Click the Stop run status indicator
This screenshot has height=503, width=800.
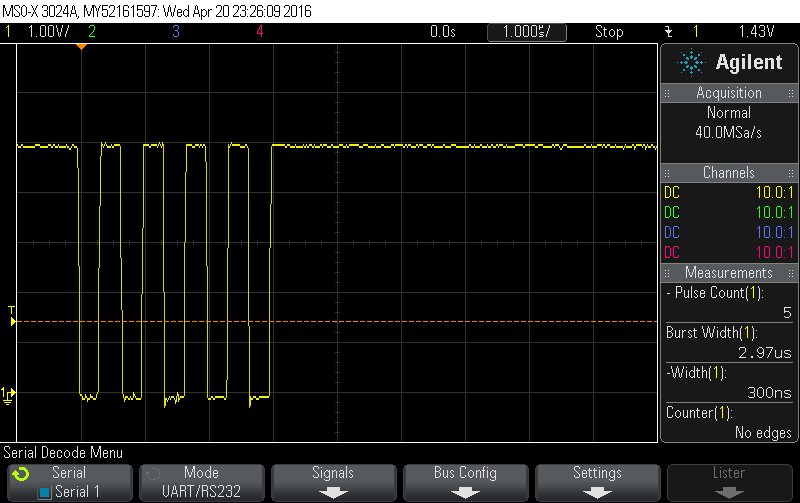pos(609,32)
